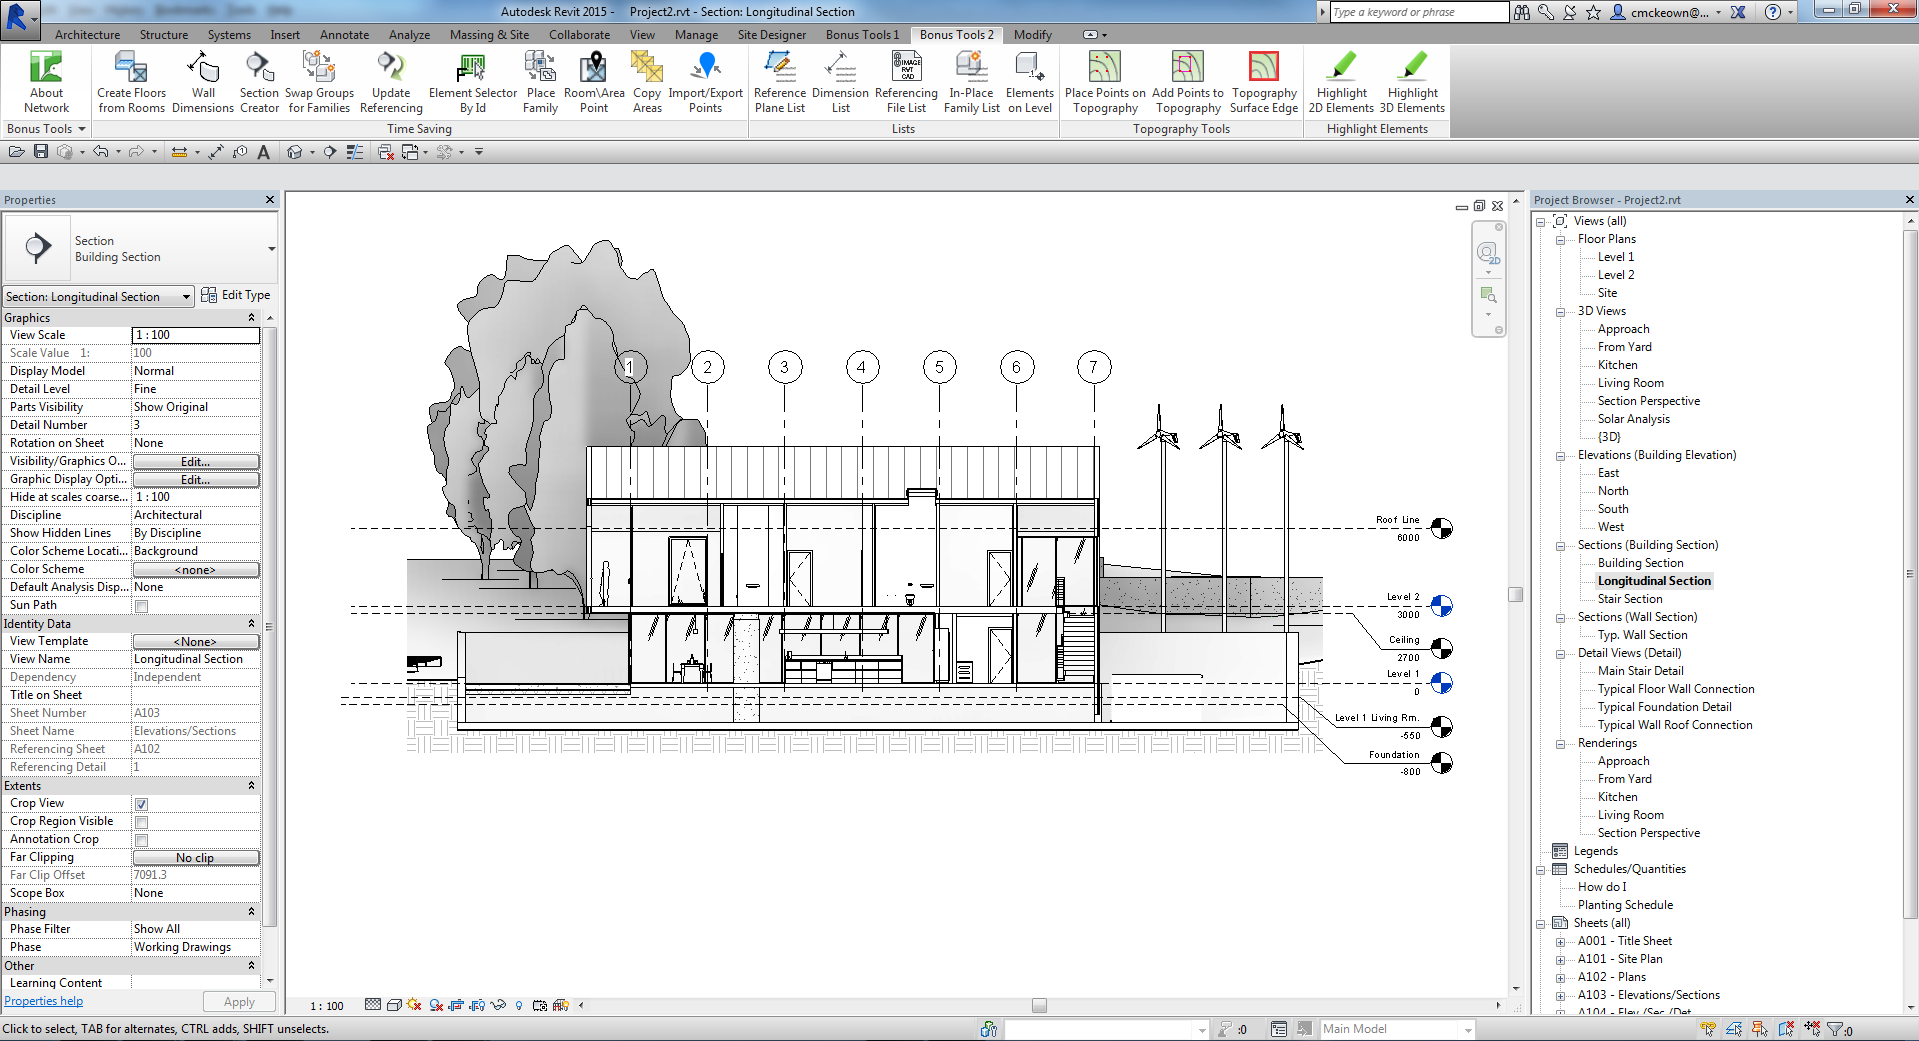Image resolution: width=1919 pixels, height=1041 pixels.
Task: Click Highlight 2D Elements
Action: click(x=1340, y=80)
